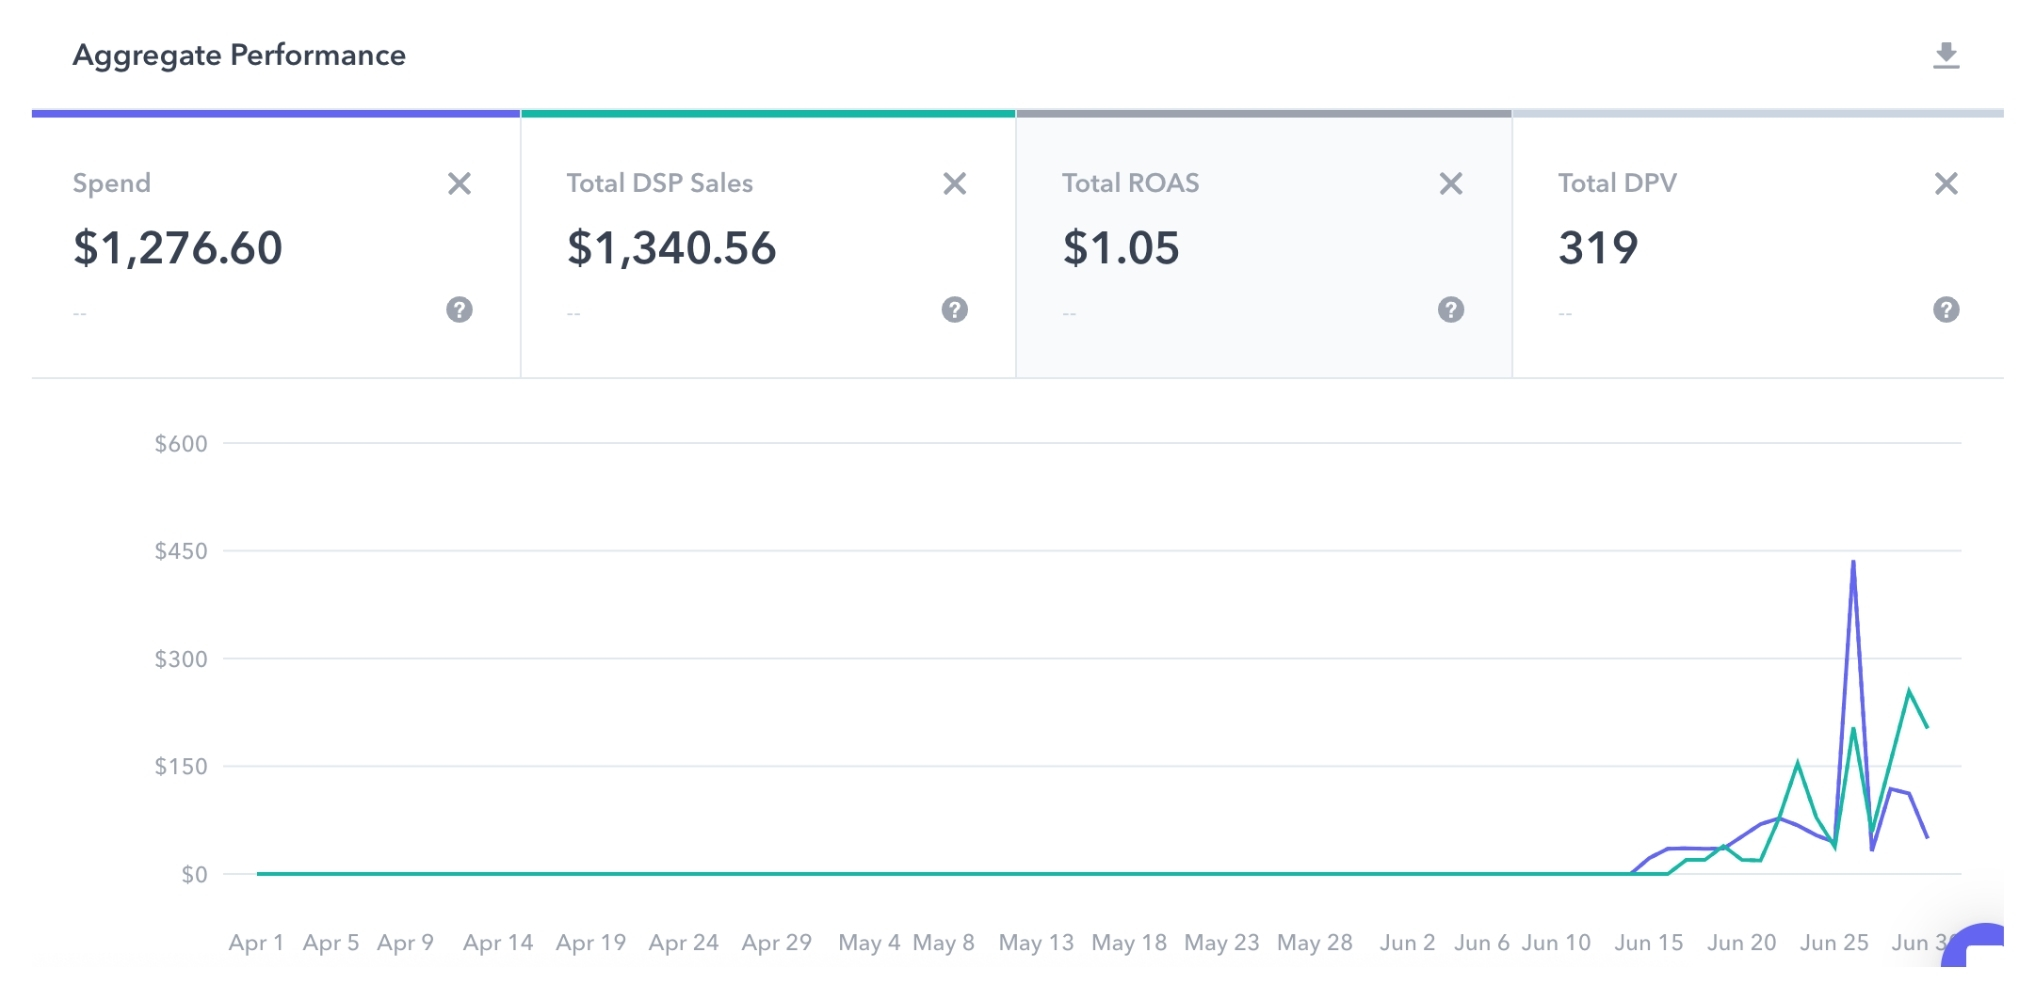
Task: Show help info for Total DSP Sales
Action: click(954, 310)
